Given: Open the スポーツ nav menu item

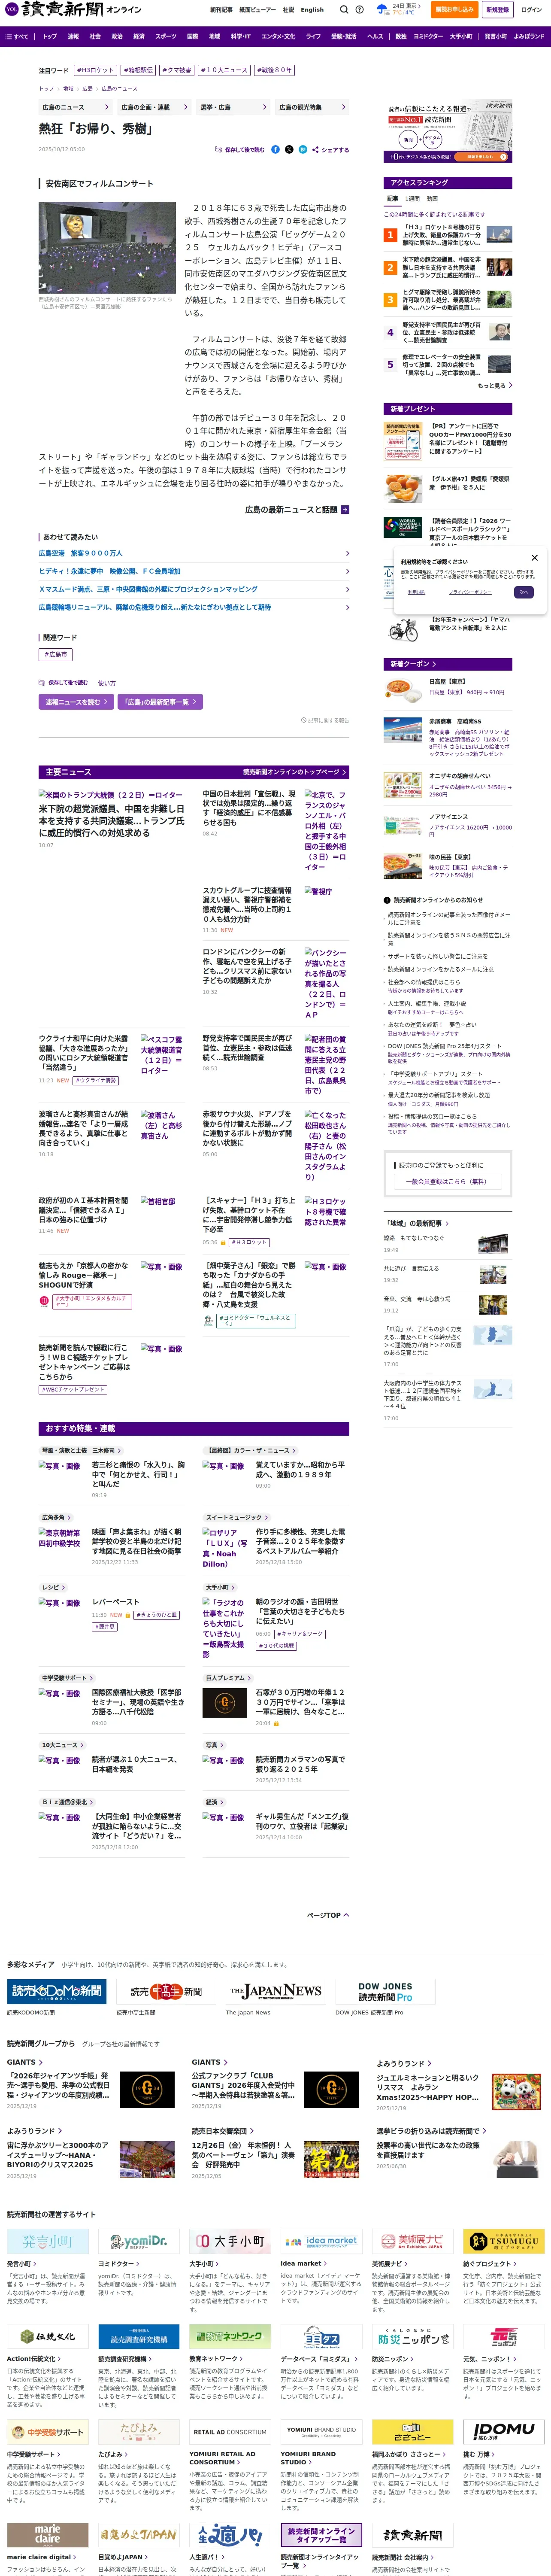Looking at the screenshot, I should pos(166,36).
